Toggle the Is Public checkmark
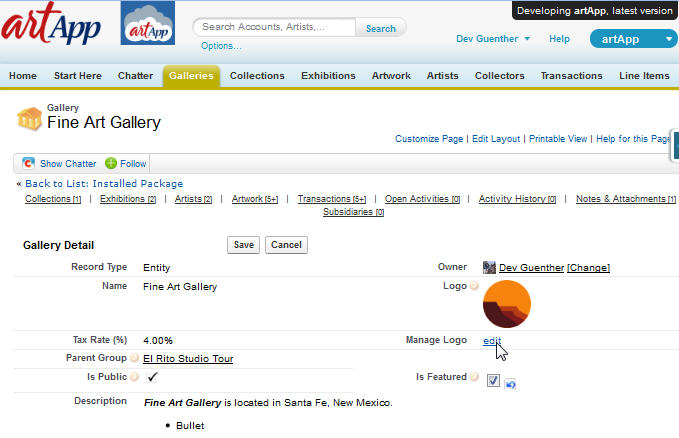The width and height of the screenshot is (679, 438). [x=152, y=377]
